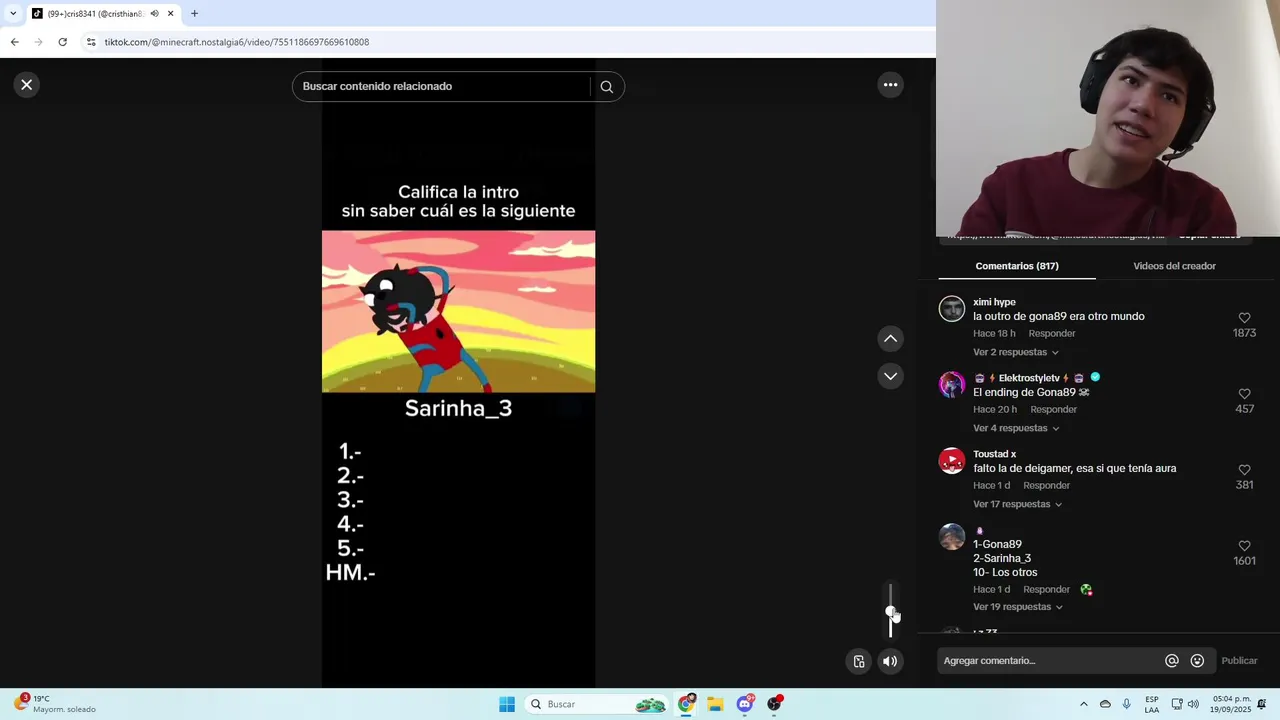Click the Agregar comentario input field
Screen dimensions: 1280x720
tap(1050, 661)
